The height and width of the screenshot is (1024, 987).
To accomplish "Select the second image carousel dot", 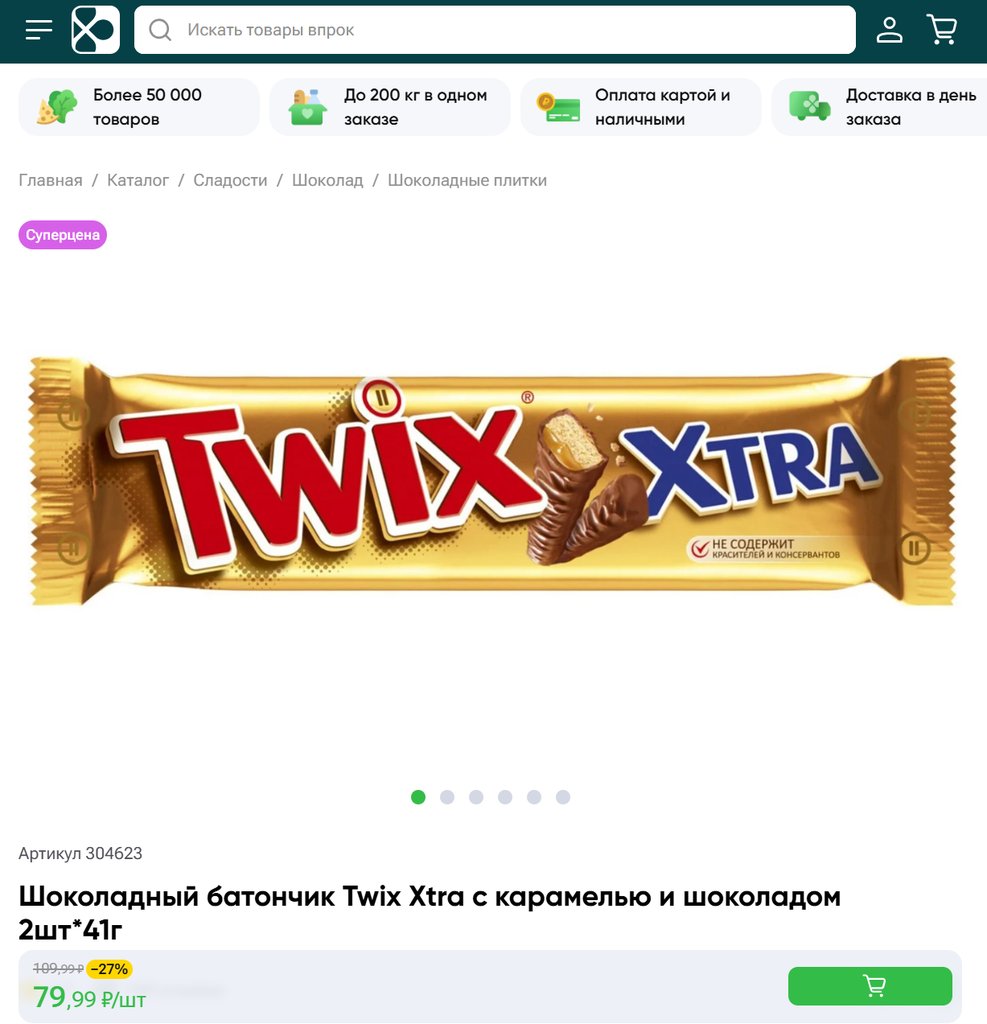I will 447,797.
